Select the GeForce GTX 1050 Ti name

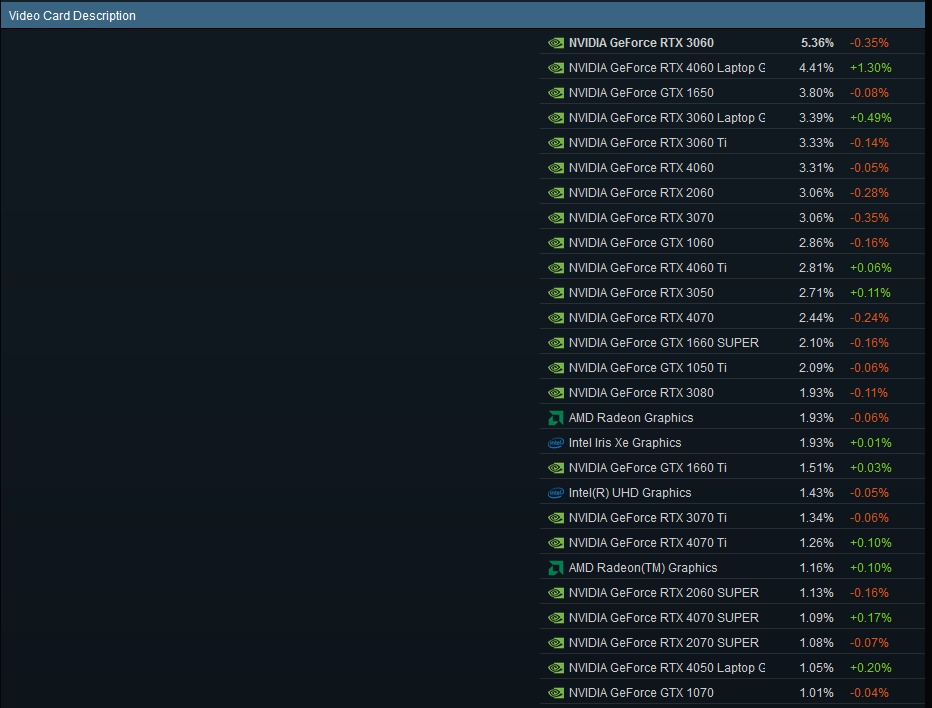[x=648, y=367]
